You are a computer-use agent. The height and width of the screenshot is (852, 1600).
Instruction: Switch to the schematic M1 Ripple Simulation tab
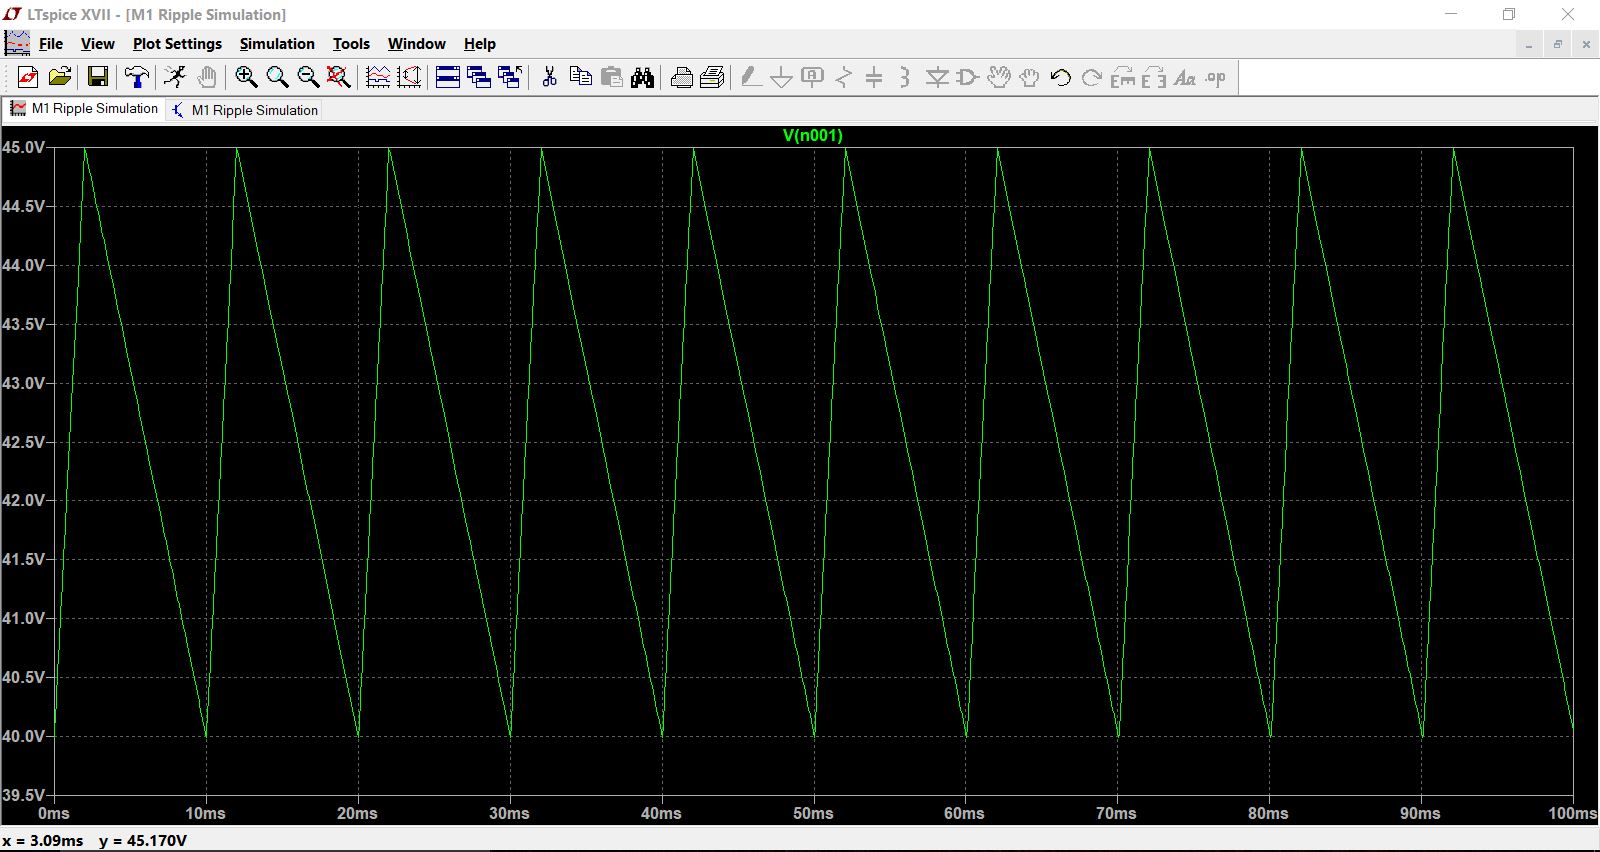[245, 110]
